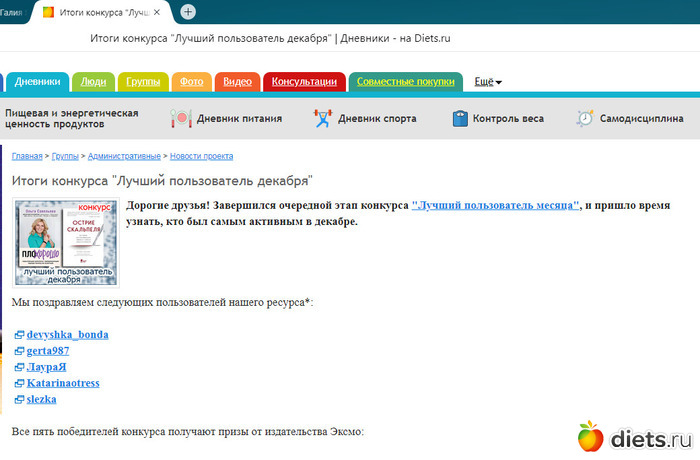Click the Главная breadcrumb link

pyautogui.click(x=27, y=157)
